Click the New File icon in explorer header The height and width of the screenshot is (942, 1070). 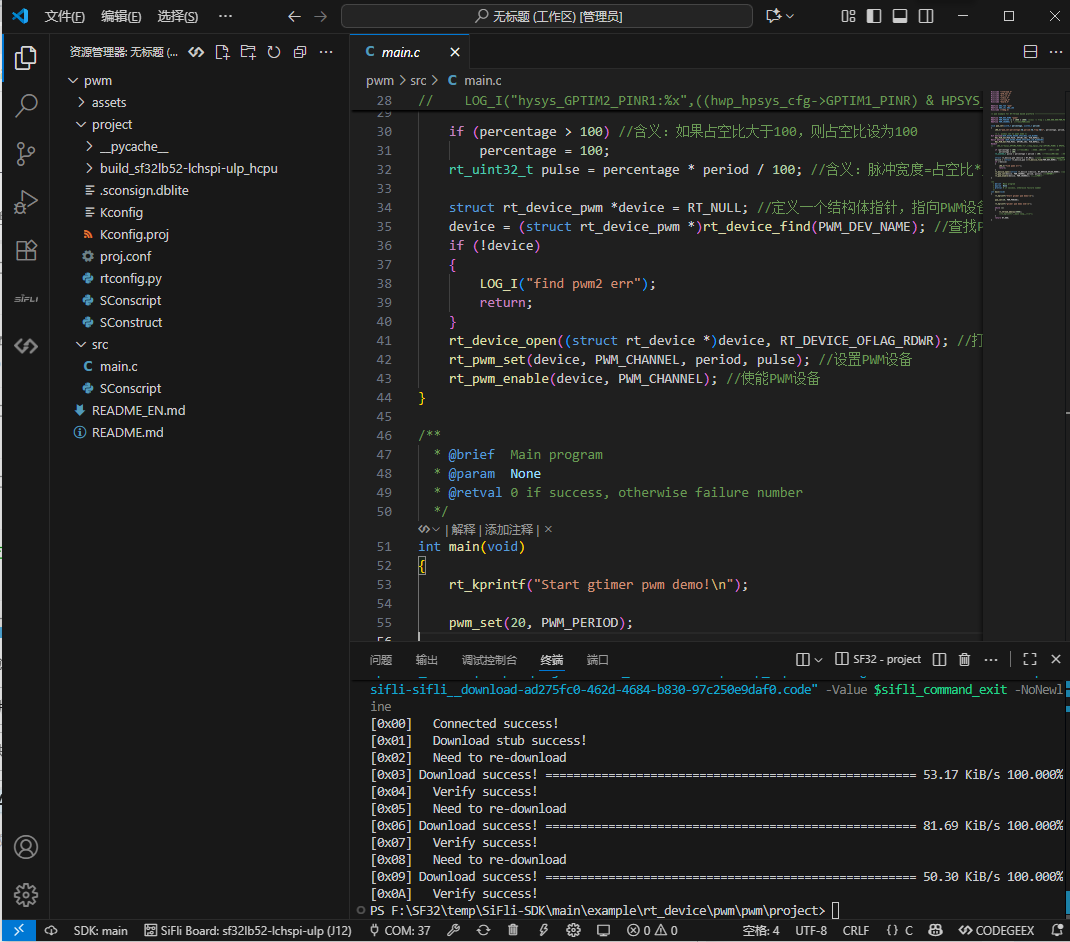pyautogui.click(x=222, y=52)
